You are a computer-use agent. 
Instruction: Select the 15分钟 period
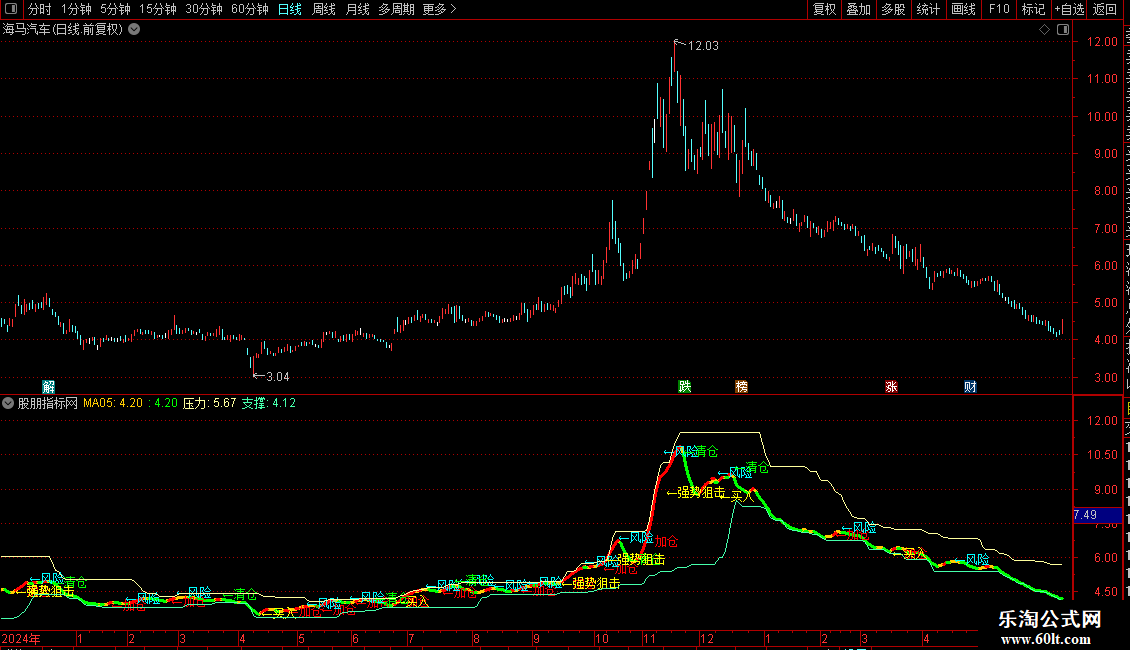point(158,9)
